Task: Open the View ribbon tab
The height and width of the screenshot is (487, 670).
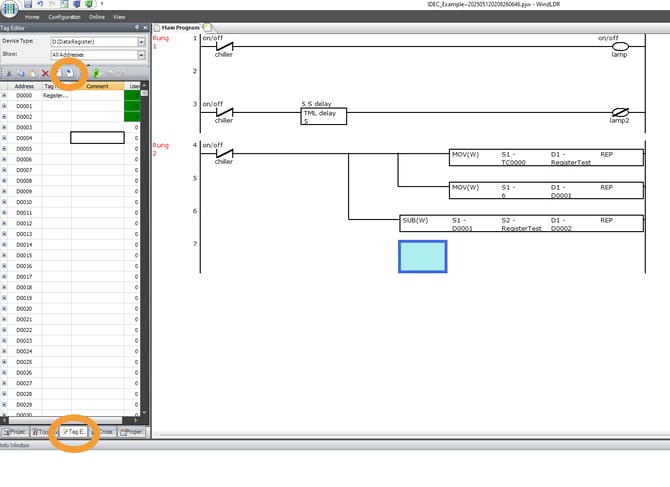Action: tap(119, 17)
